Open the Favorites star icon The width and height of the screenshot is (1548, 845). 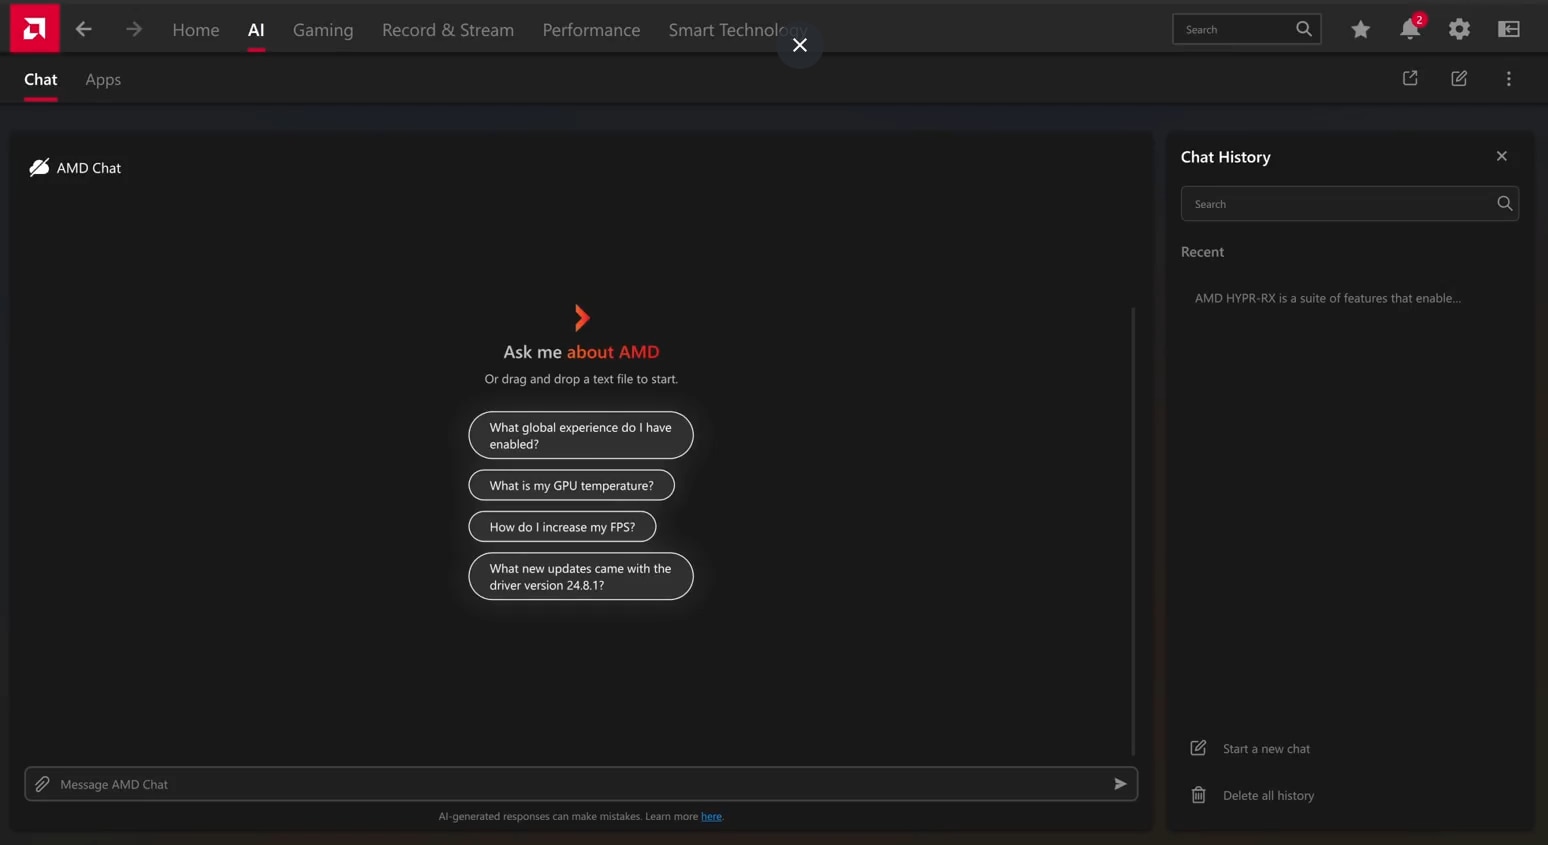click(1360, 29)
